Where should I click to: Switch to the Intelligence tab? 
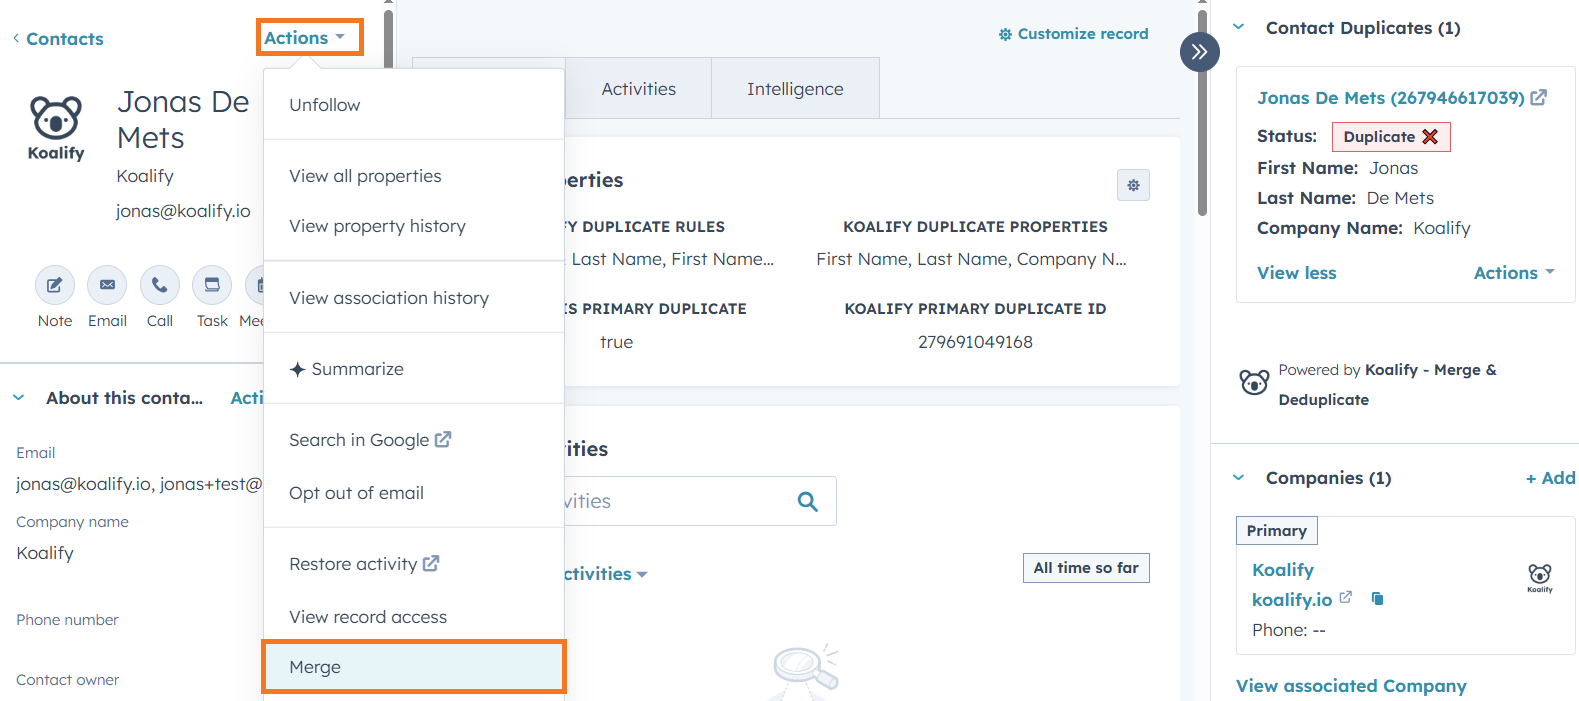(795, 89)
